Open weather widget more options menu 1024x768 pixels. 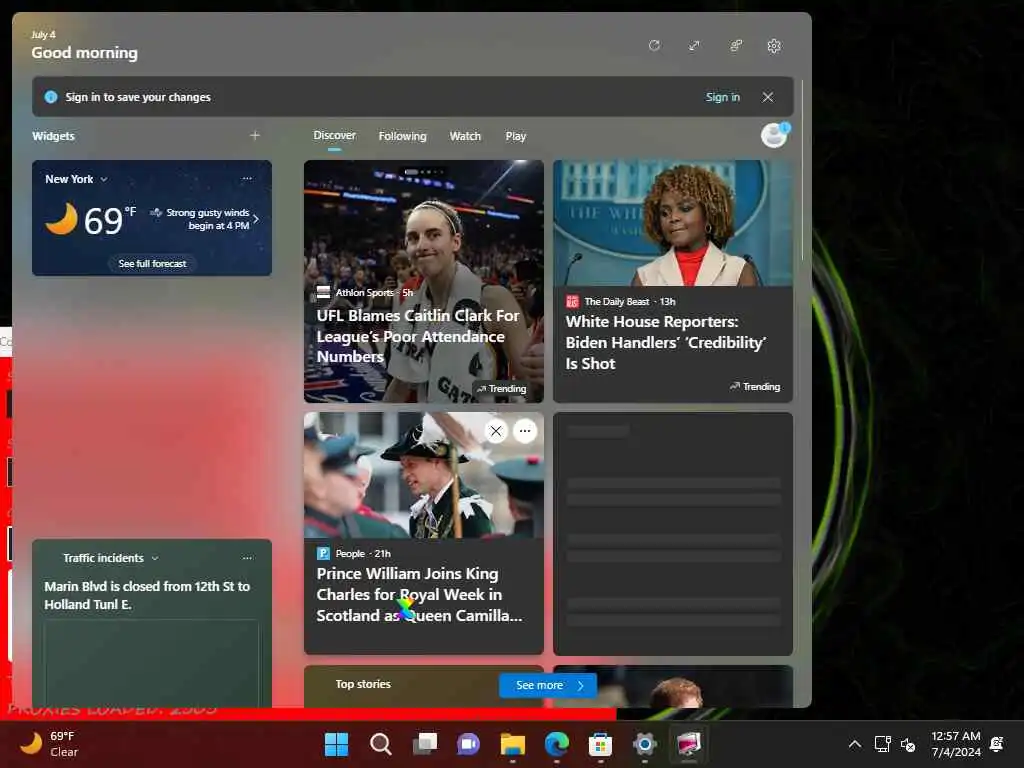247,178
